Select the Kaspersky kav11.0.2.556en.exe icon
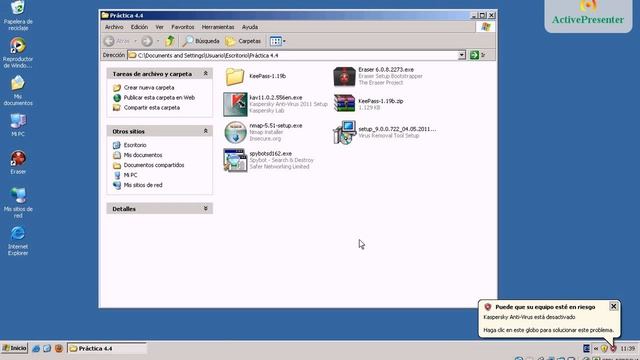The image size is (640, 360). [x=235, y=104]
